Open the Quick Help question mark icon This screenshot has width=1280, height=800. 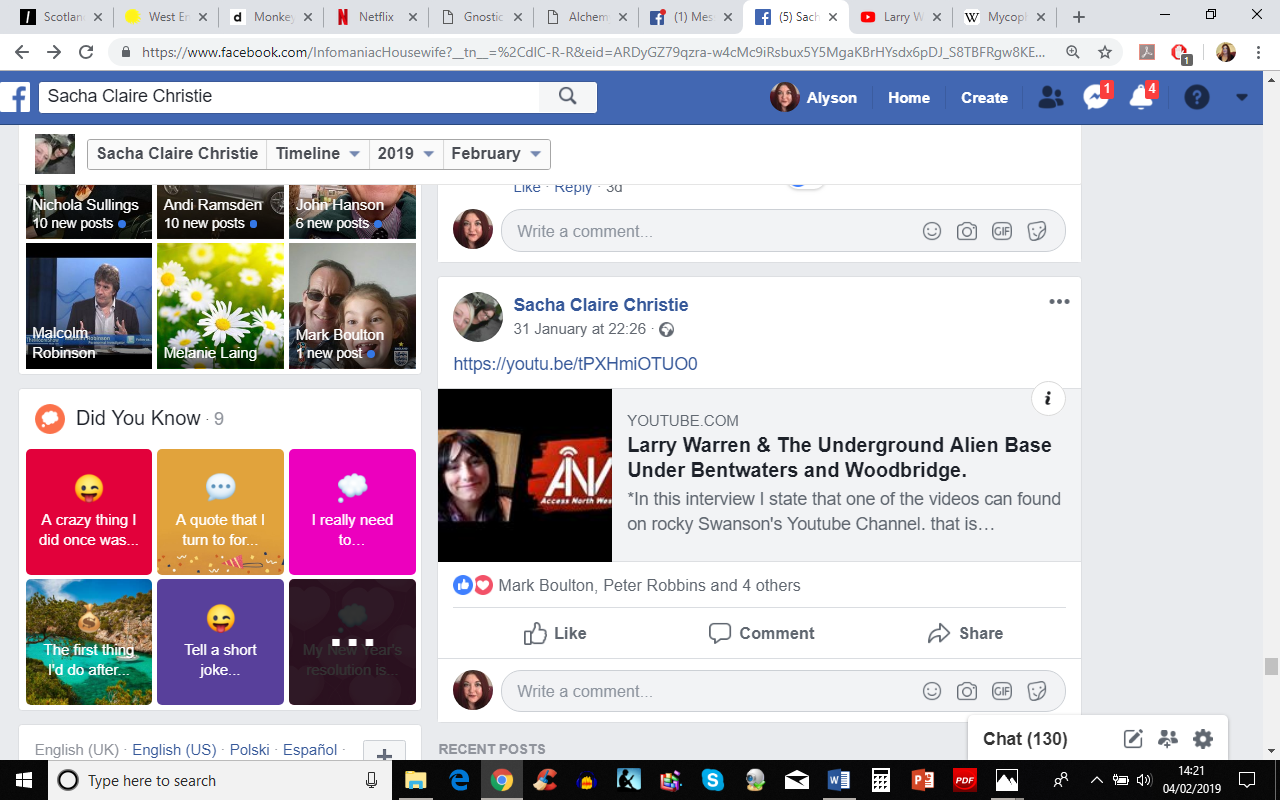pyautogui.click(x=1196, y=97)
